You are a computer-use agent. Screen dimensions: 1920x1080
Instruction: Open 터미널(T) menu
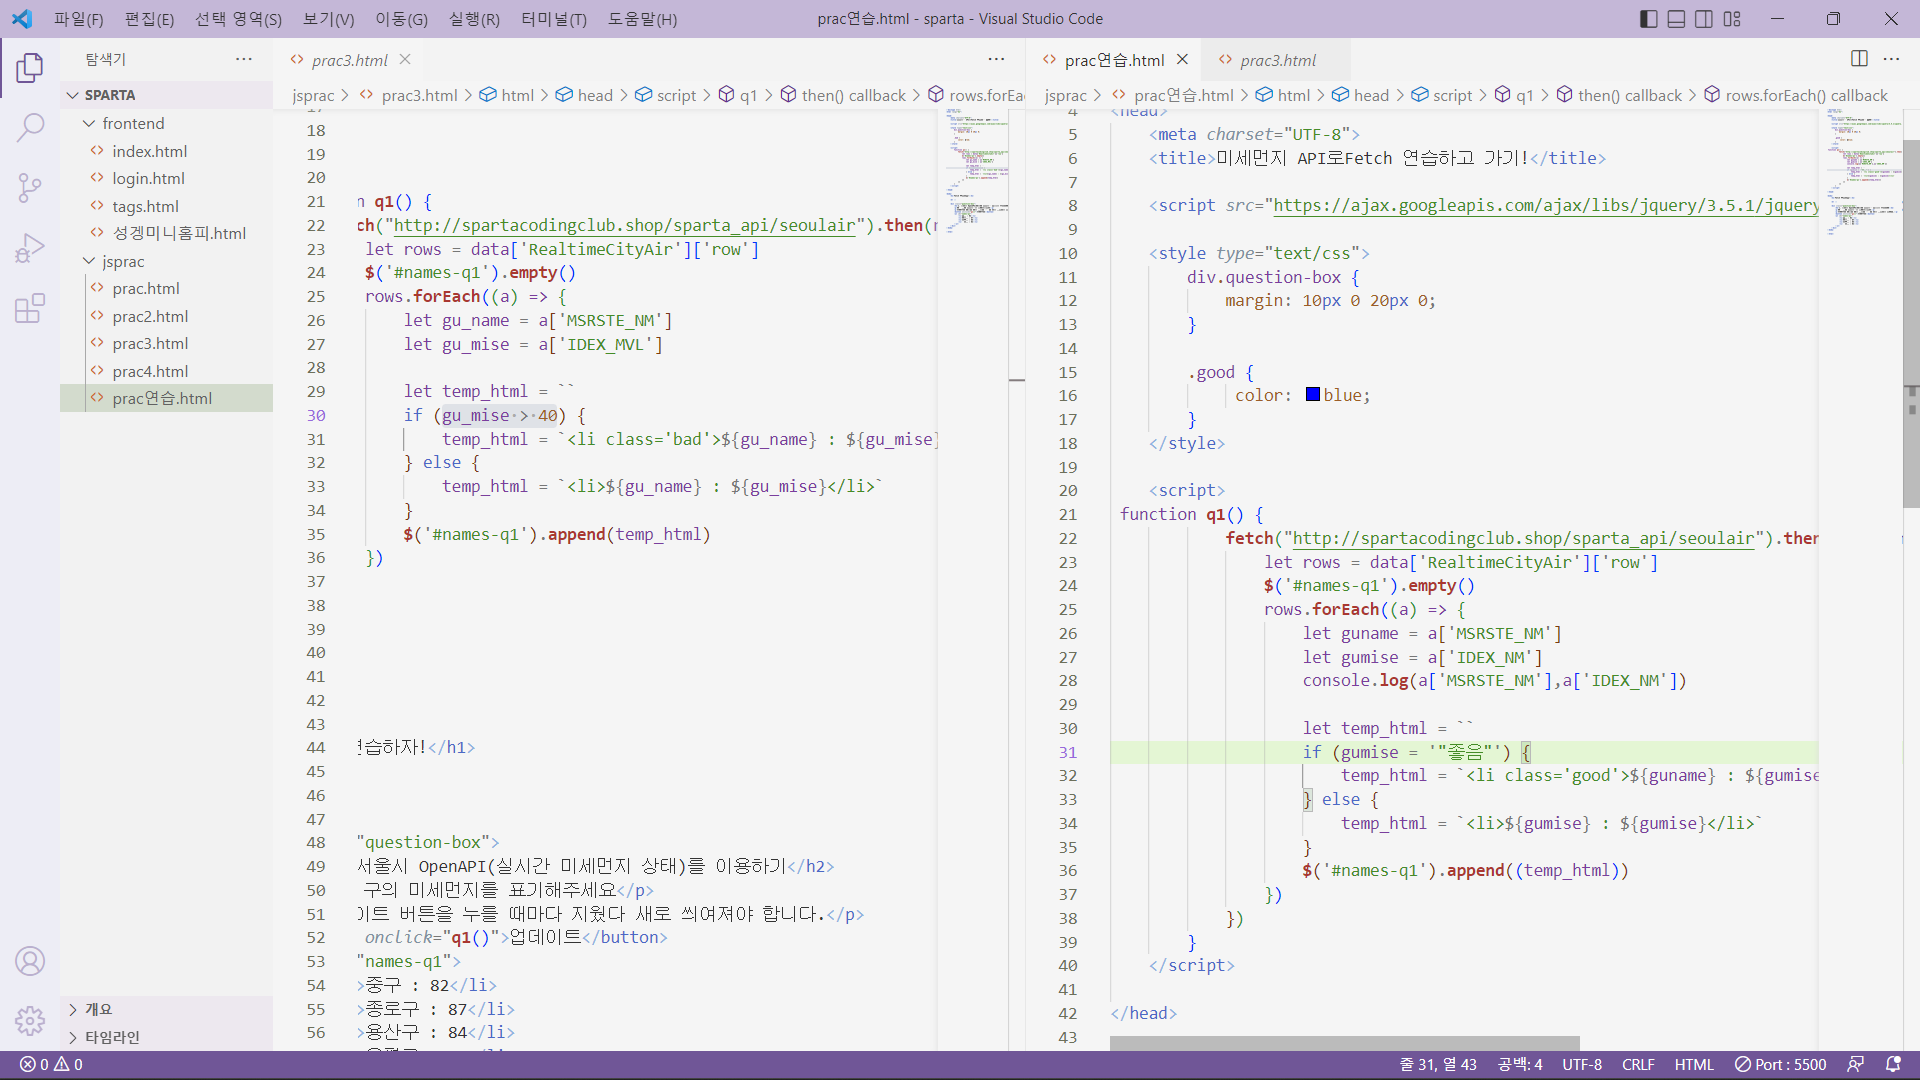coord(554,19)
